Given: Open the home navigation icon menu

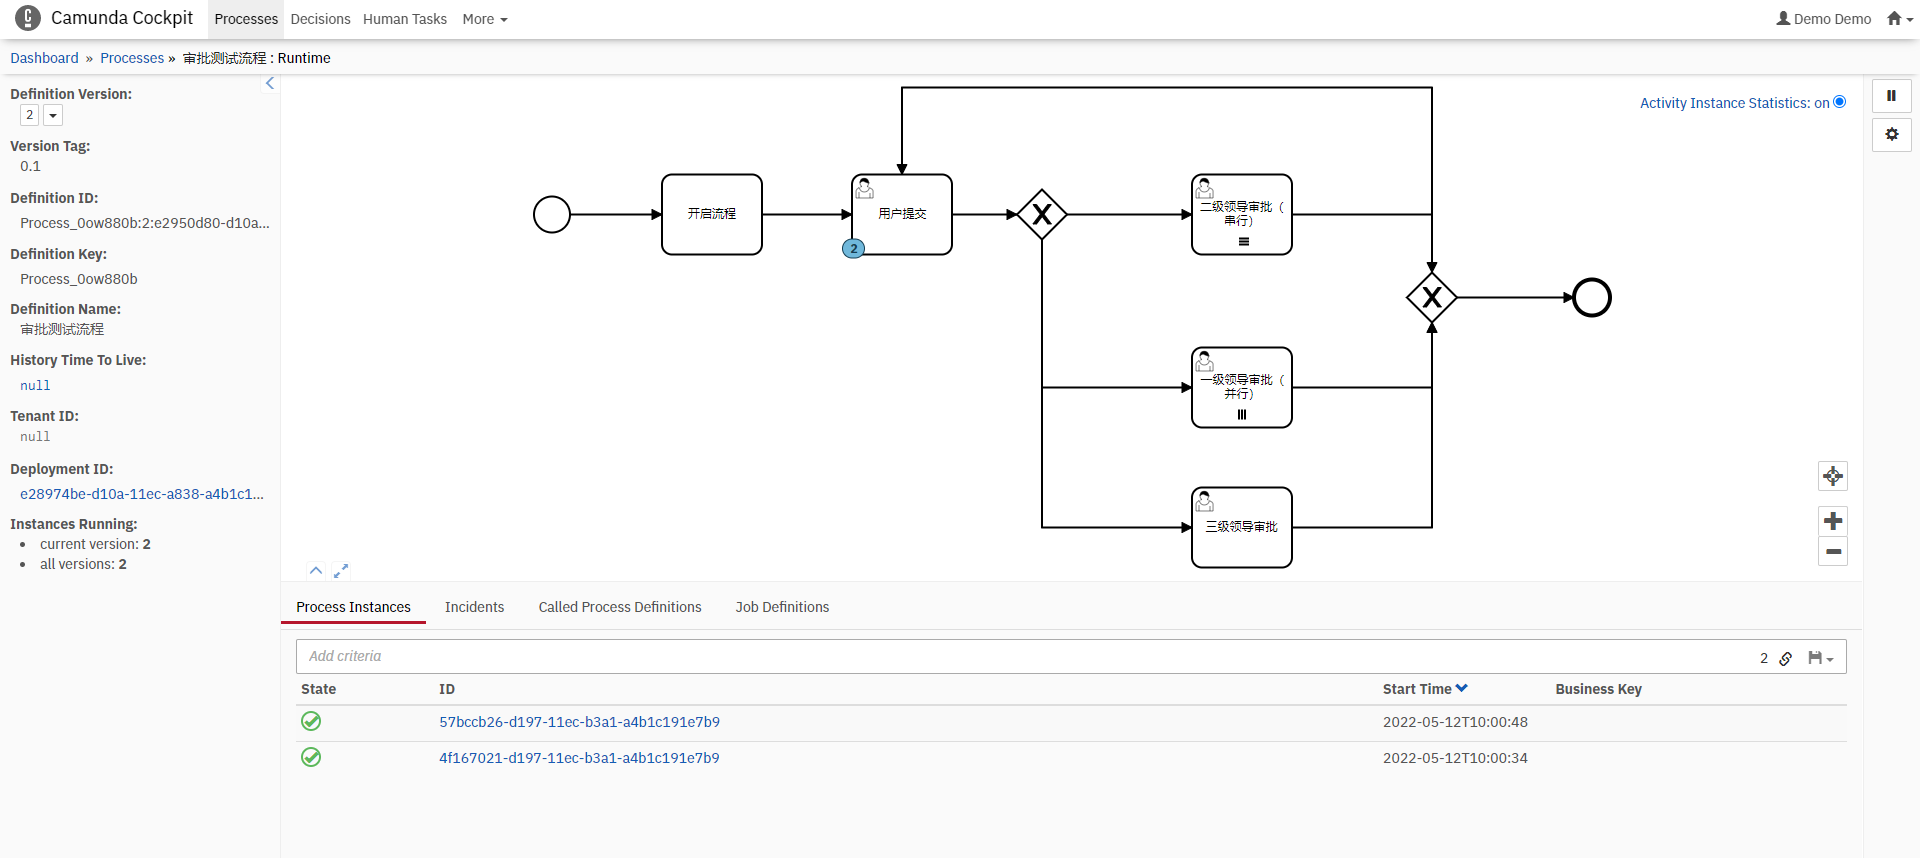Looking at the screenshot, I should pyautogui.click(x=1898, y=19).
